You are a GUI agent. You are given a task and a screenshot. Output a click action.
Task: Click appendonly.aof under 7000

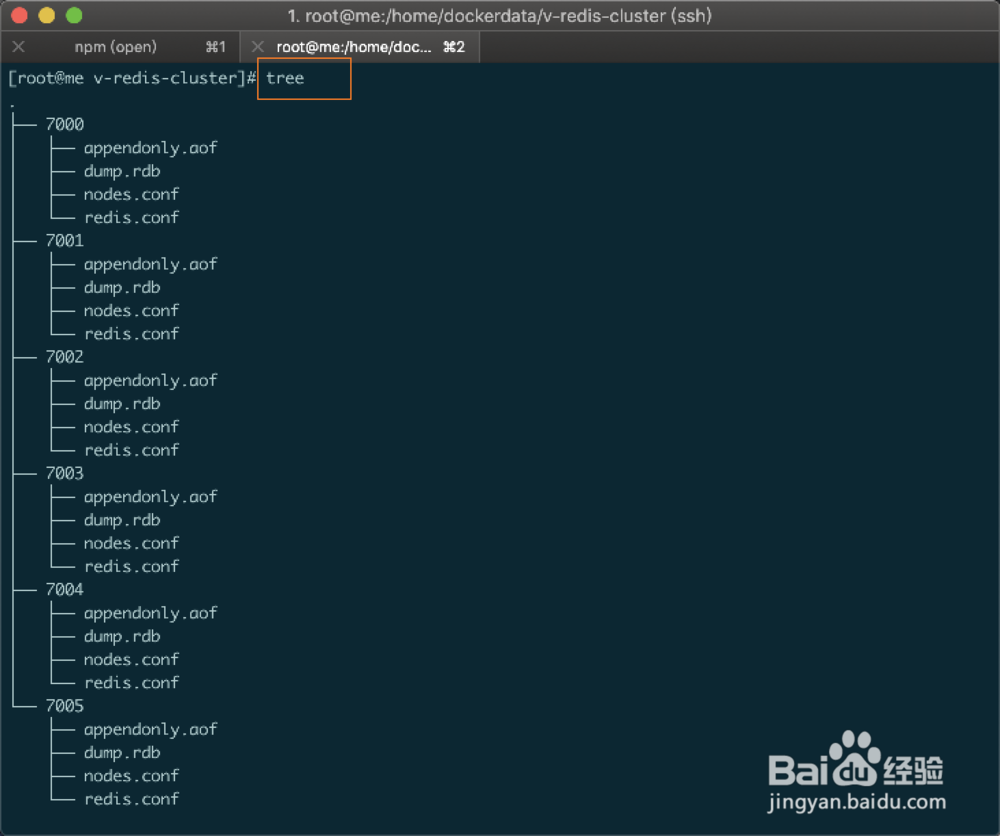pyautogui.click(x=151, y=148)
